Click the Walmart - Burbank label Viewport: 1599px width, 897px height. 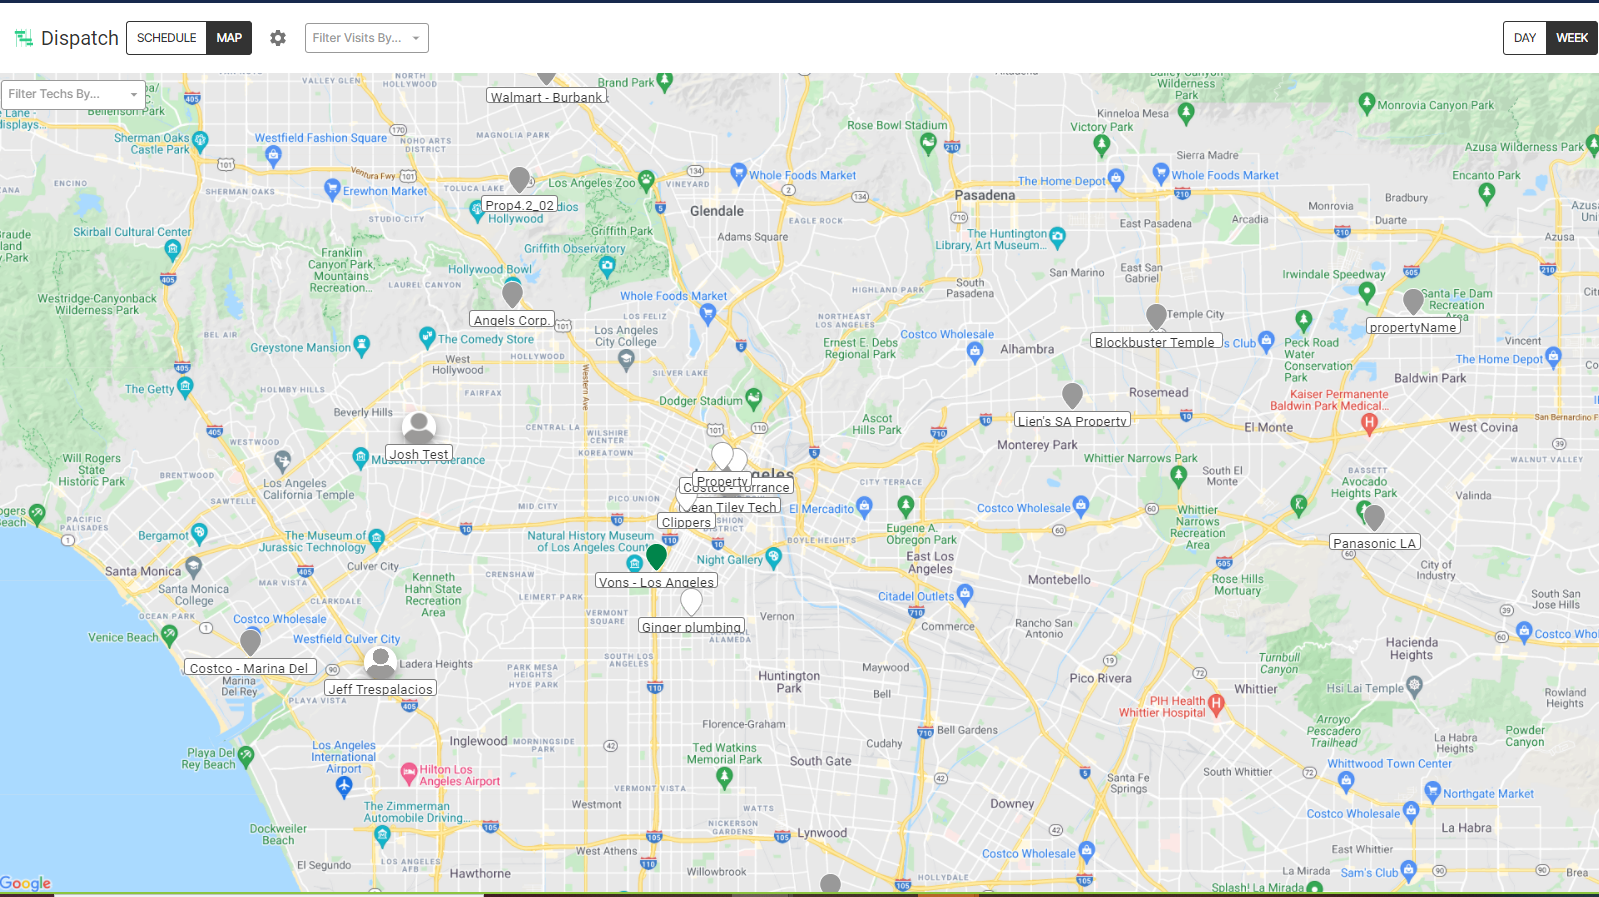point(547,97)
